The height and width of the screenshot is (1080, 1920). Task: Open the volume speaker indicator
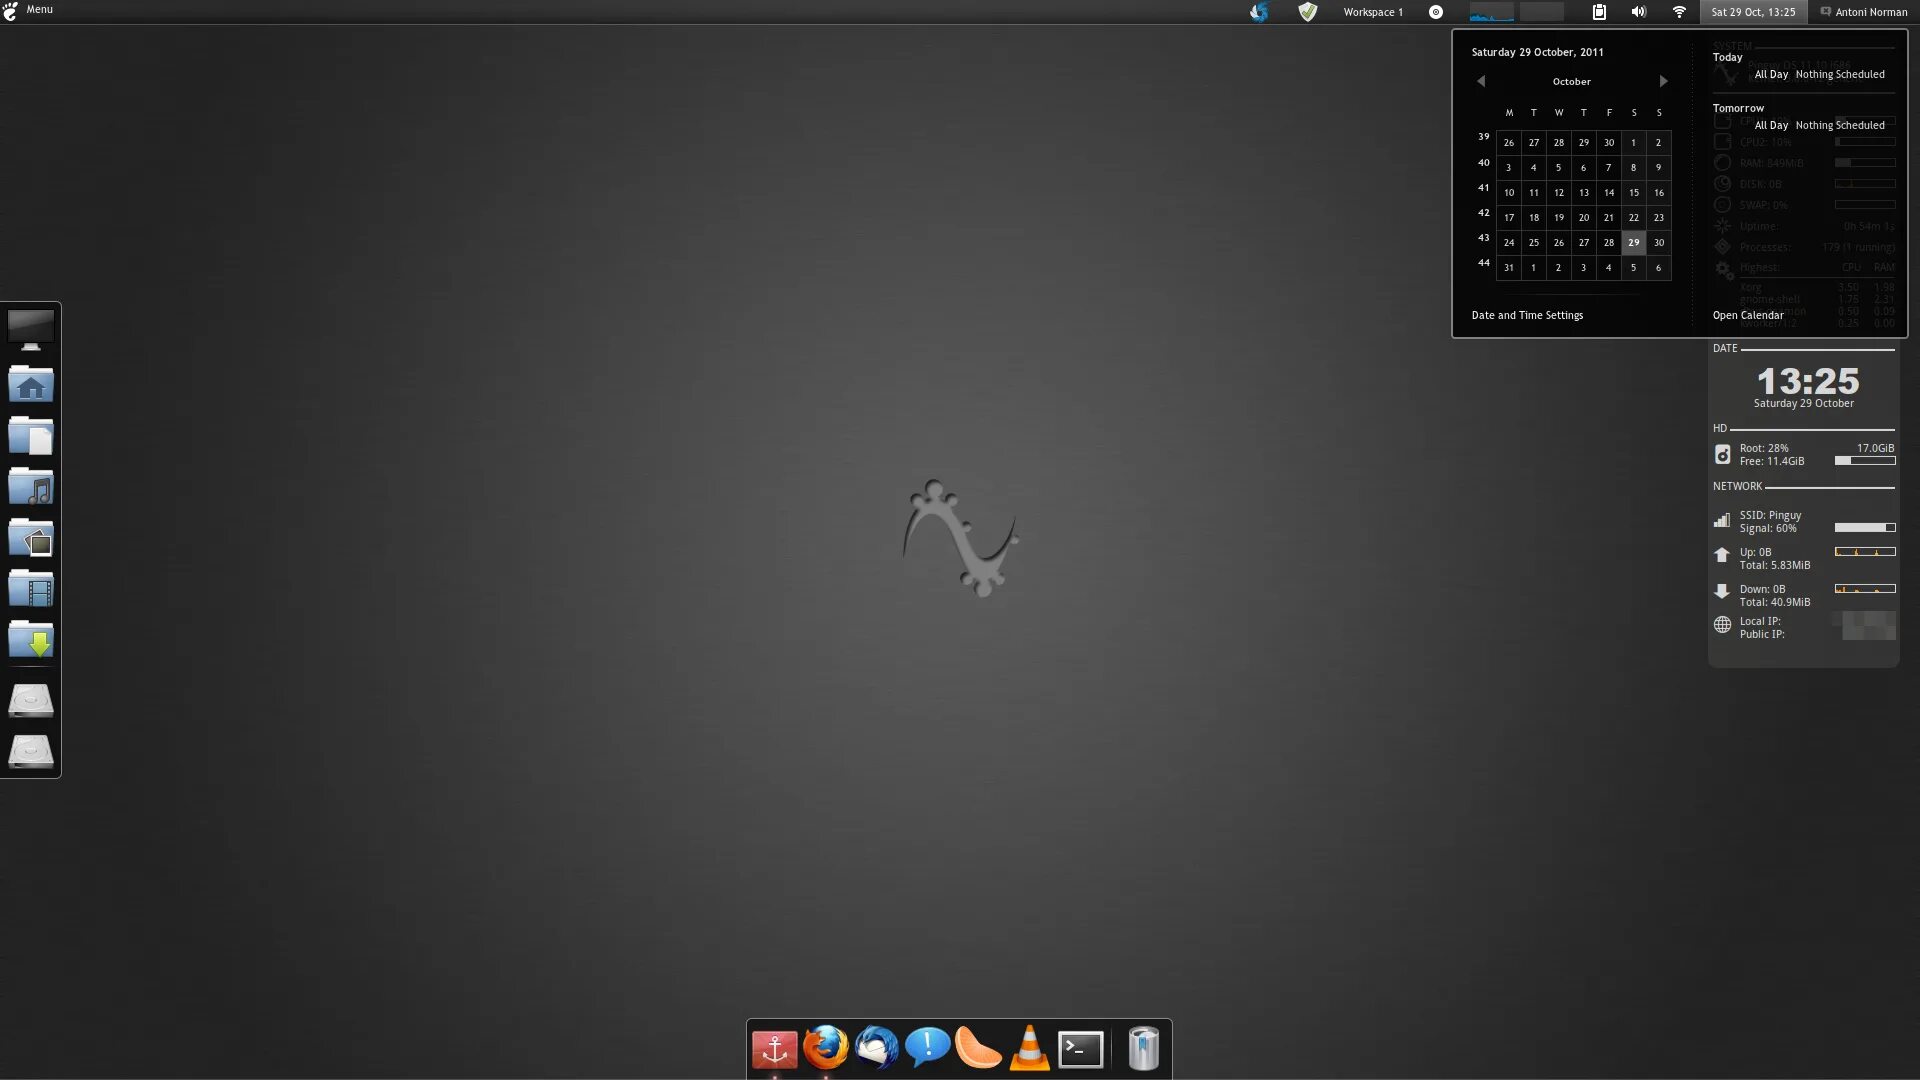[1638, 12]
